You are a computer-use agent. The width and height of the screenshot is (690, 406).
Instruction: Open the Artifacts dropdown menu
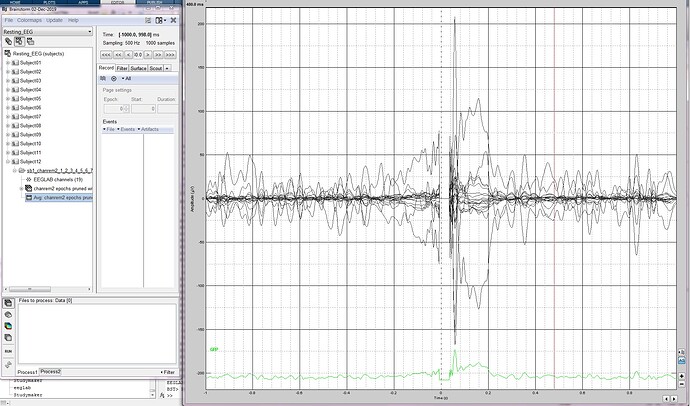(x=148, y=129)
